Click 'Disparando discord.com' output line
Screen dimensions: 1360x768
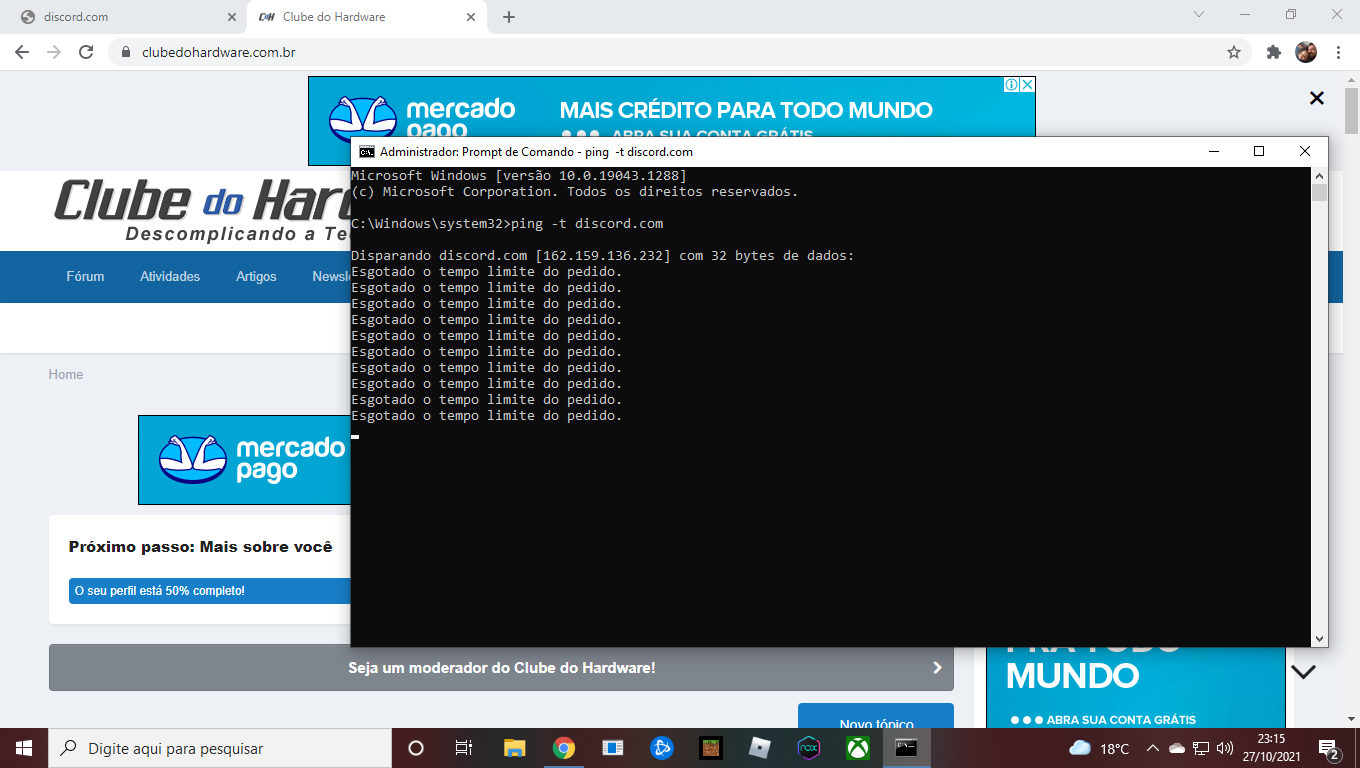click(x=603, y=256)
